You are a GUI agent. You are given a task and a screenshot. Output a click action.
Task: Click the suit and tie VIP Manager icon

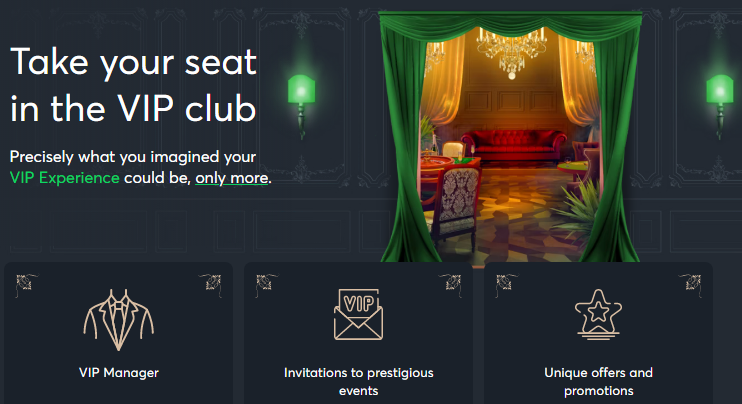click(x=119, y=320)
